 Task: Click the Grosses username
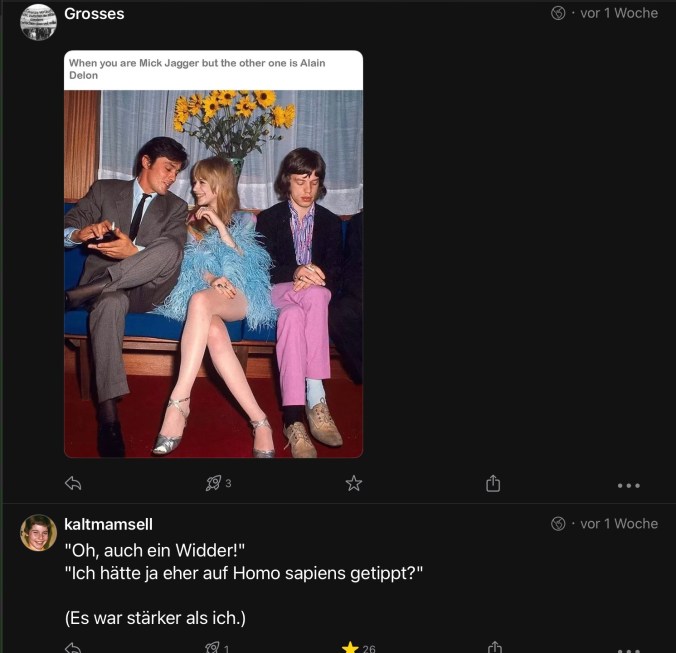click(x=94, y=14)
